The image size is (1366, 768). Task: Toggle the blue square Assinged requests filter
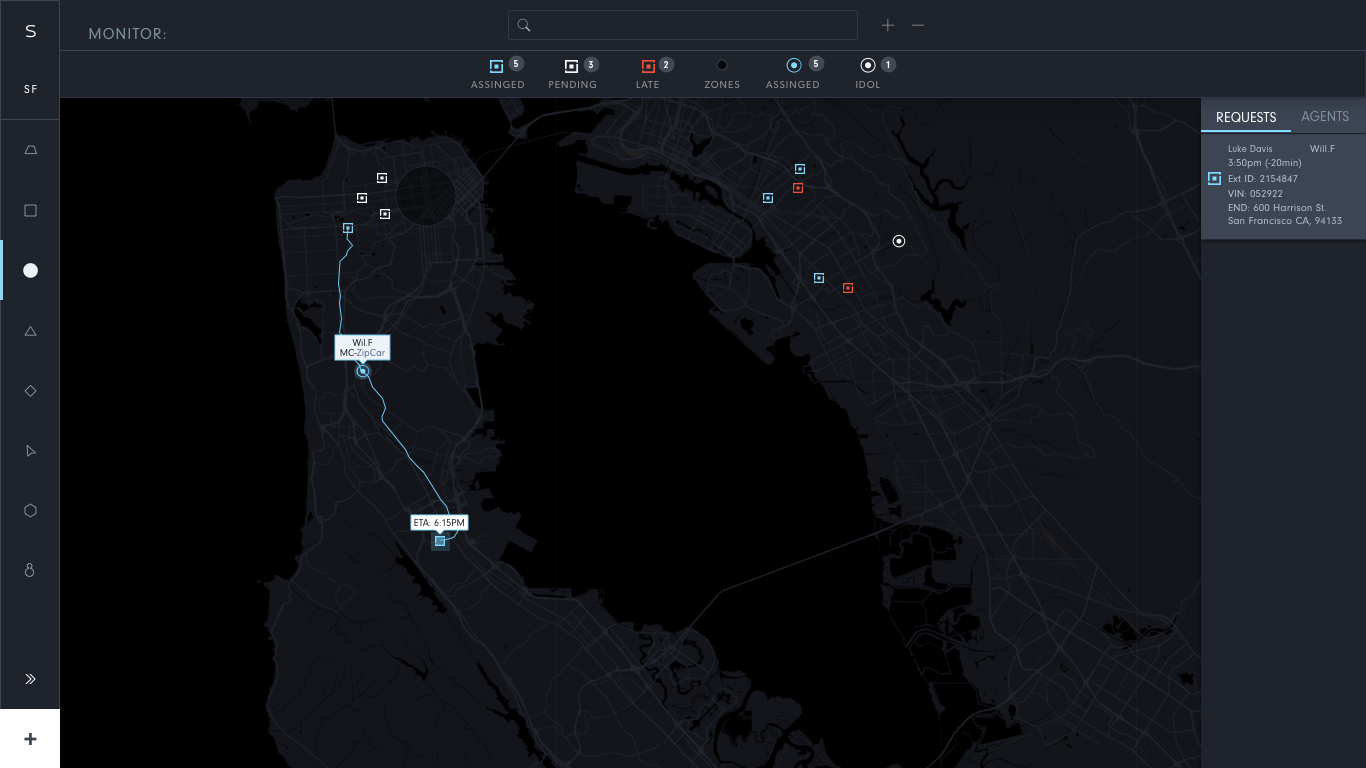[498, 74]
